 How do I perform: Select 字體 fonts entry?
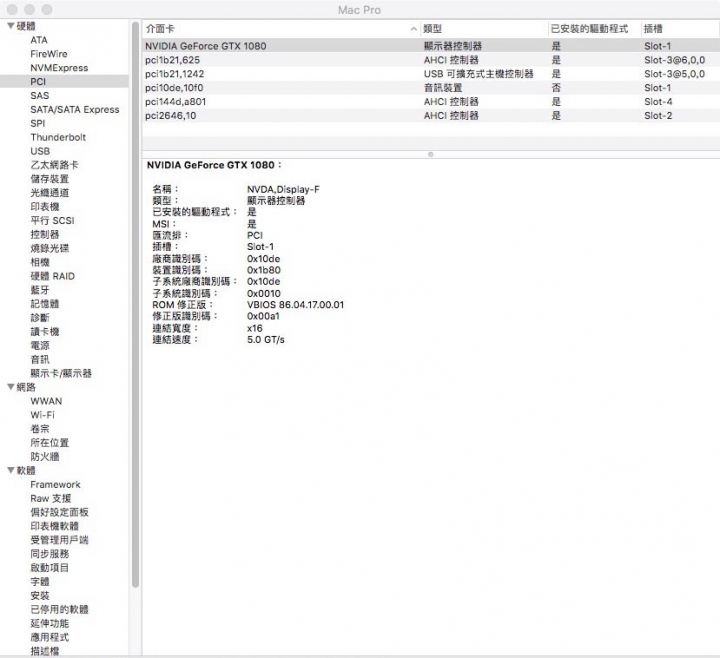[40, 581]
